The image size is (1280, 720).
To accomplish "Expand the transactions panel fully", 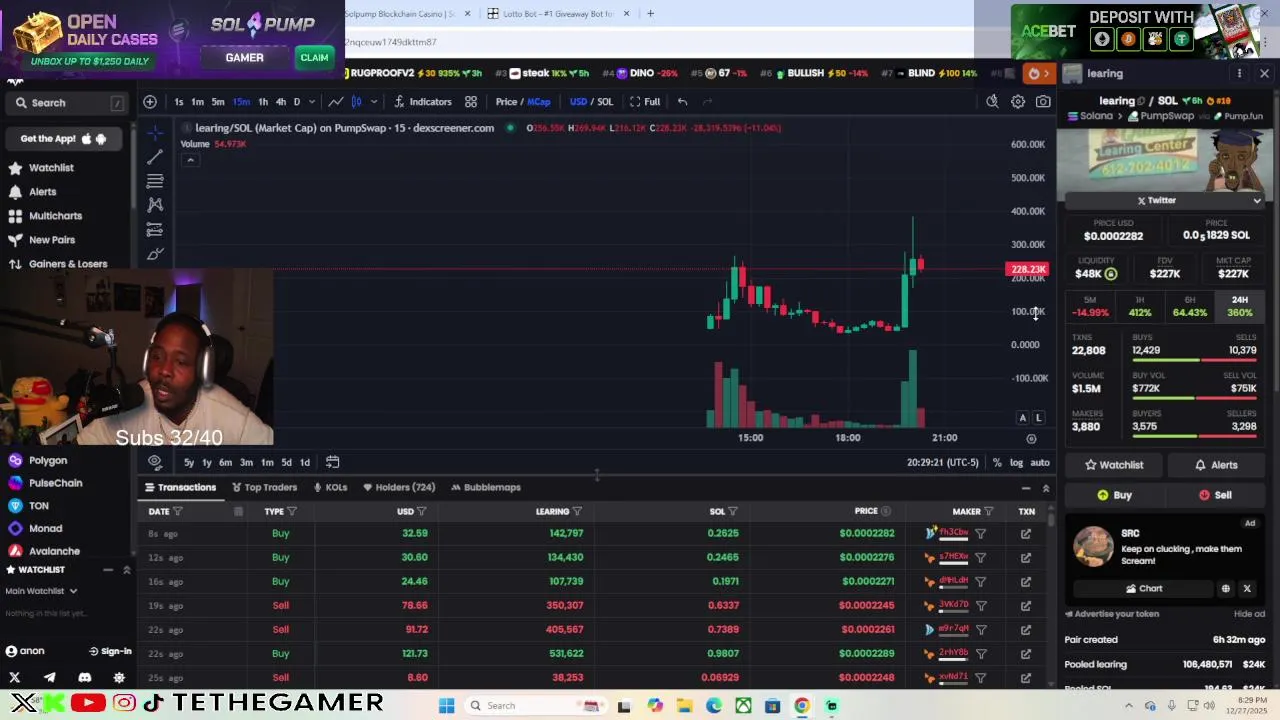I will click(1046, 488).
